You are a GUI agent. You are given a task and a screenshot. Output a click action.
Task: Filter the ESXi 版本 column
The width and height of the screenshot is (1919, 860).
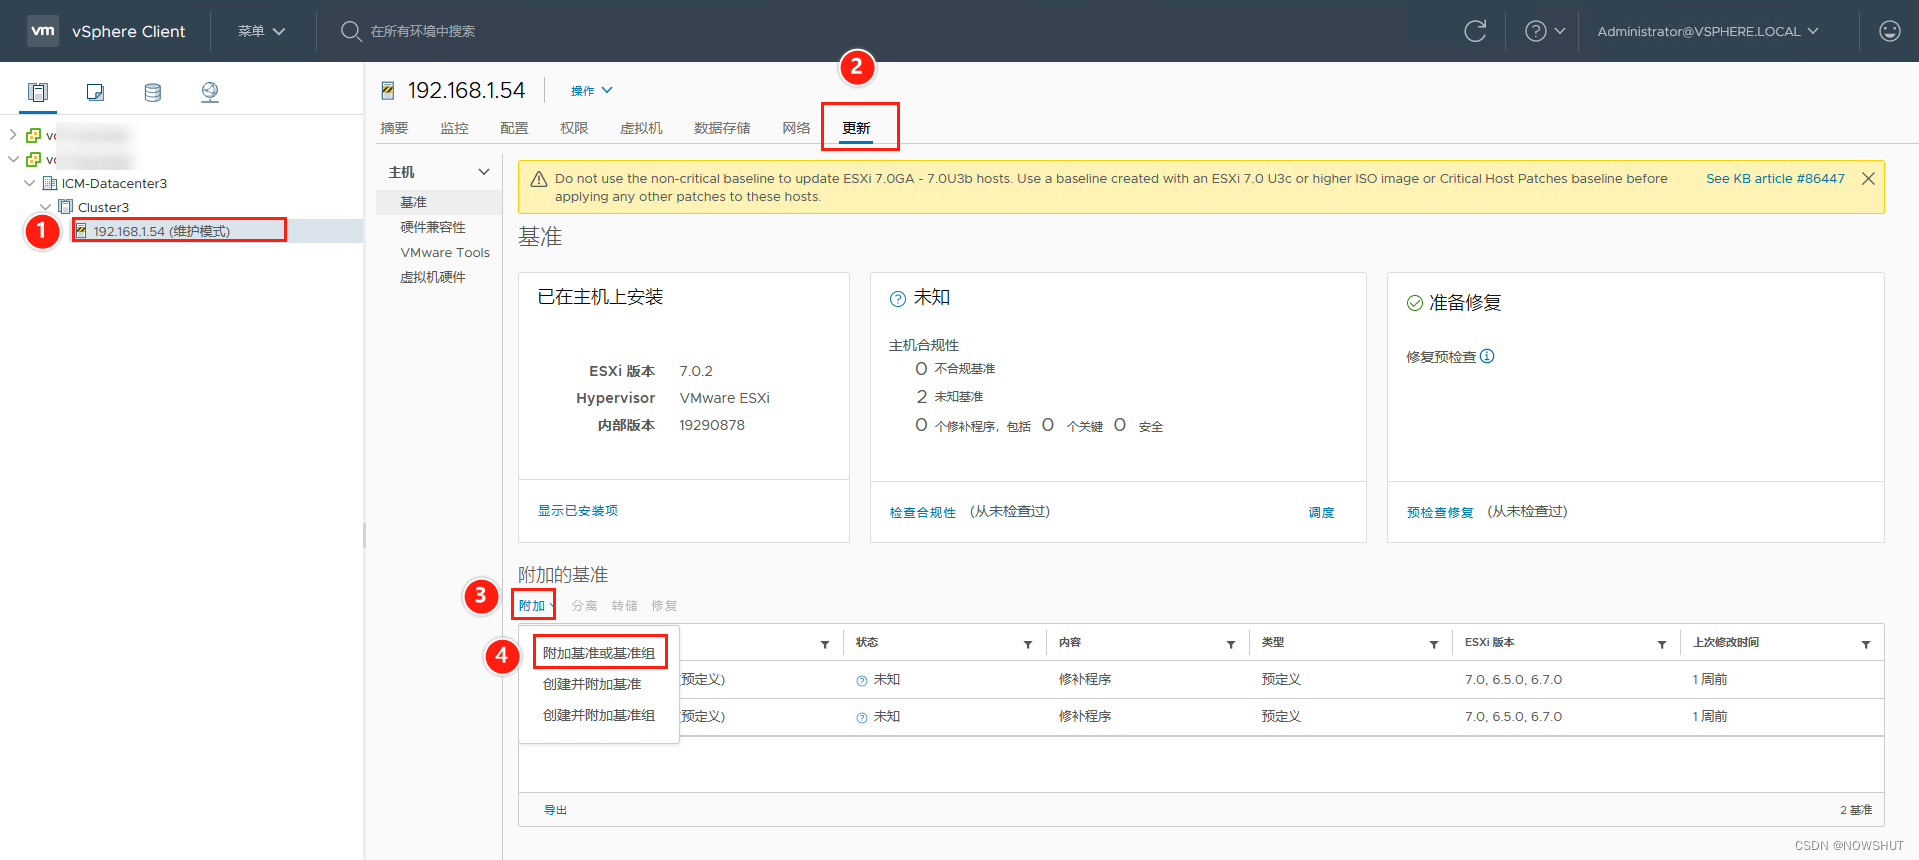pyautogui.click(x=1662, y=644)
